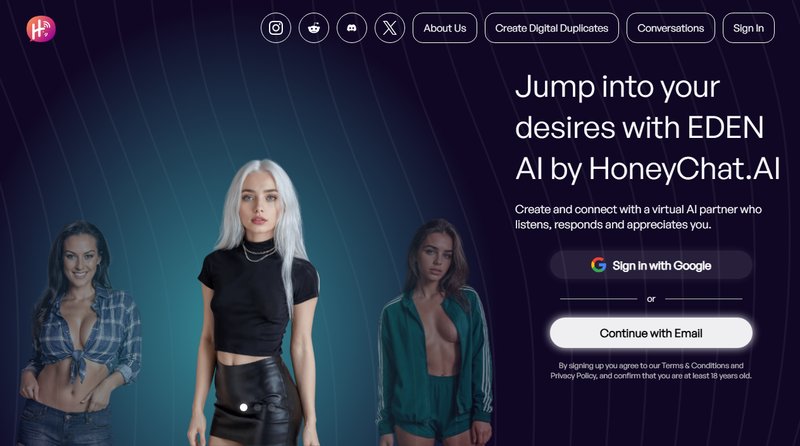Select the active white carousel dot
This screenshot has width=800, height=446.
point(244,407)
